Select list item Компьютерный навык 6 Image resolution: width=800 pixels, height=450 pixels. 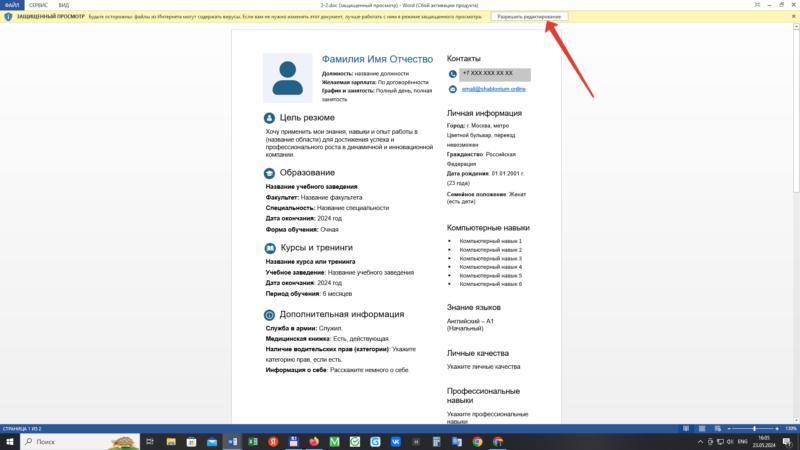491,284
